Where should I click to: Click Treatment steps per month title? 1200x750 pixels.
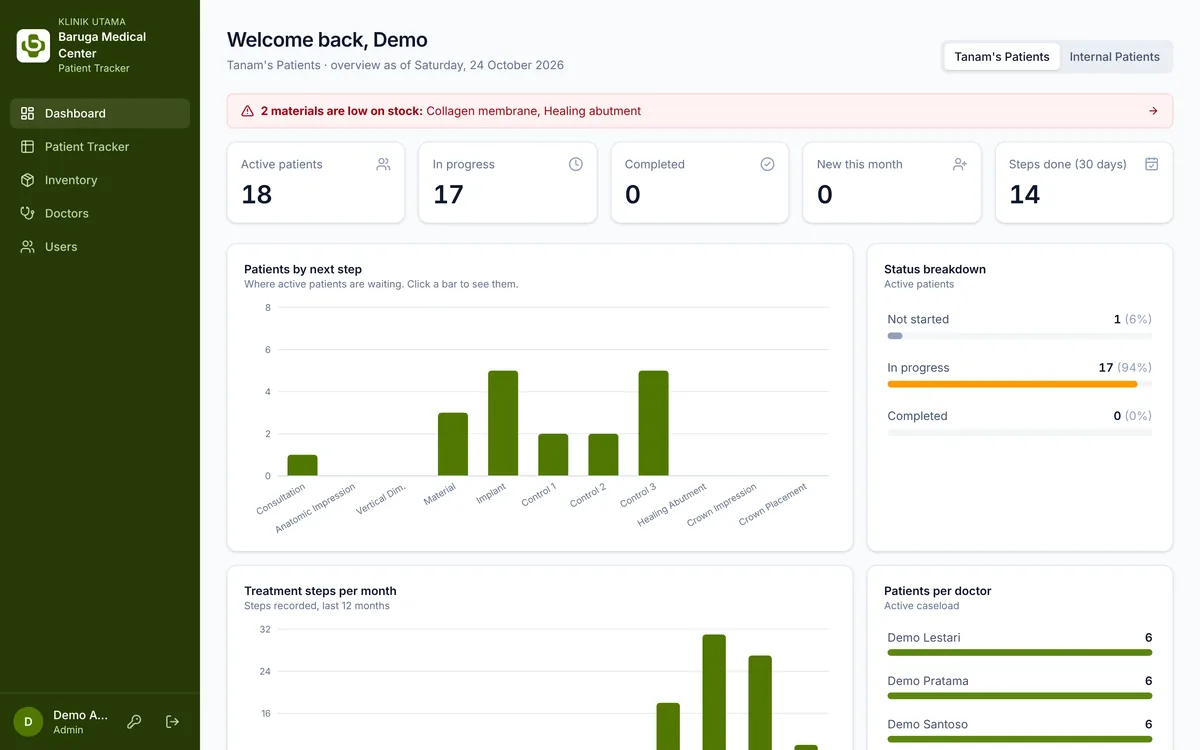coord(320,591)
